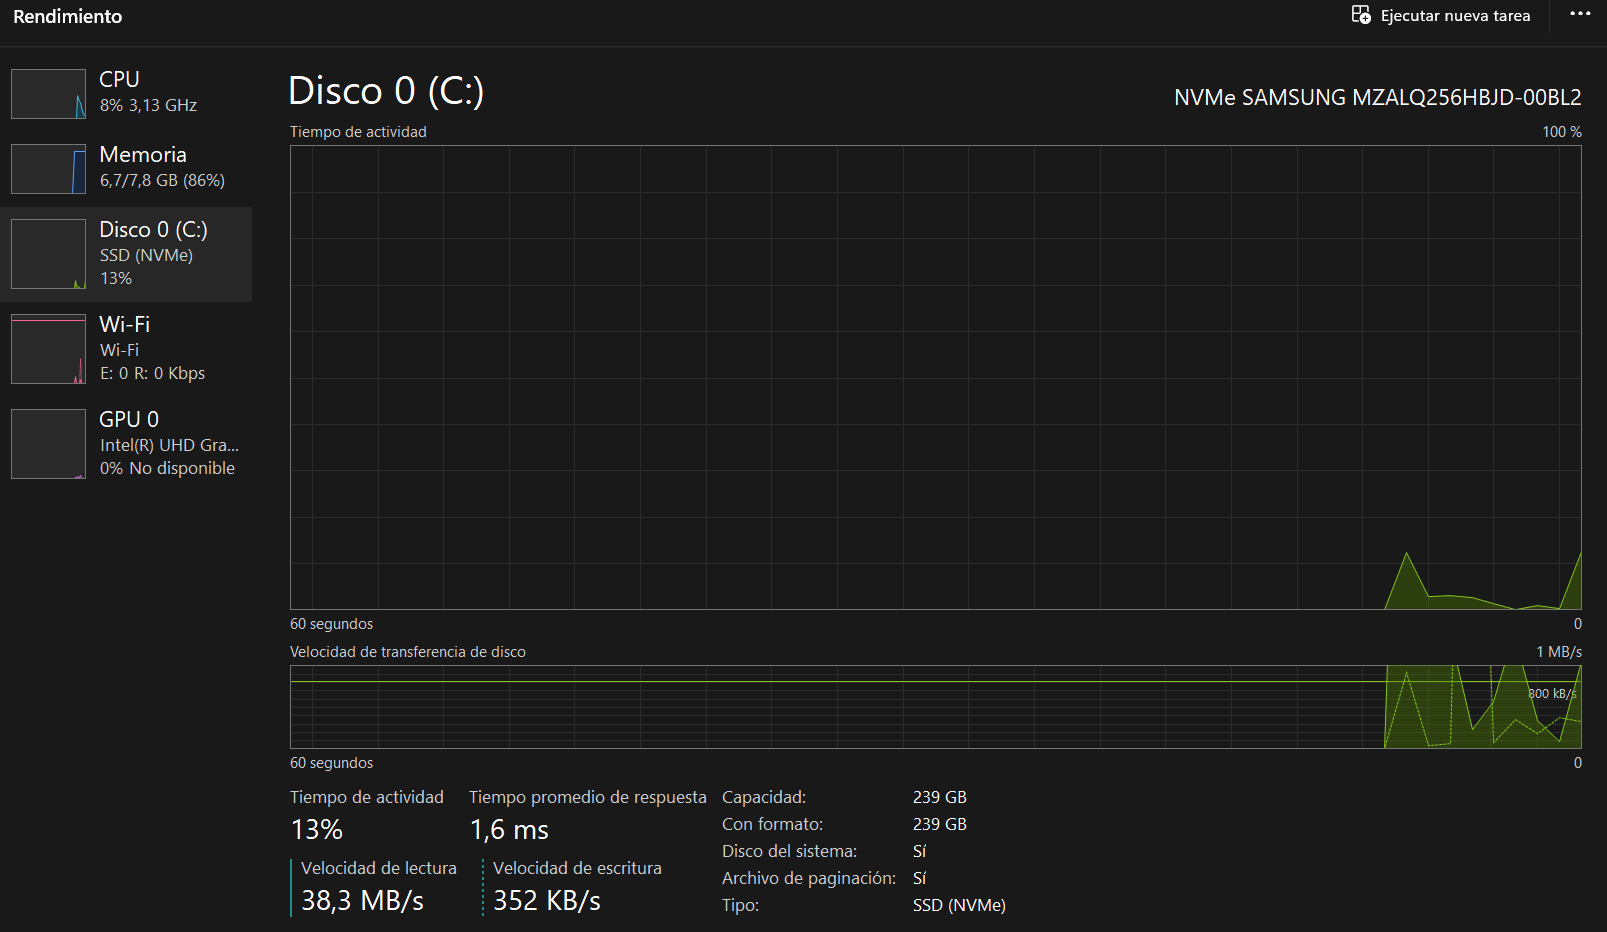Click the 38,3 MB/s read speed value

point(362,901)
